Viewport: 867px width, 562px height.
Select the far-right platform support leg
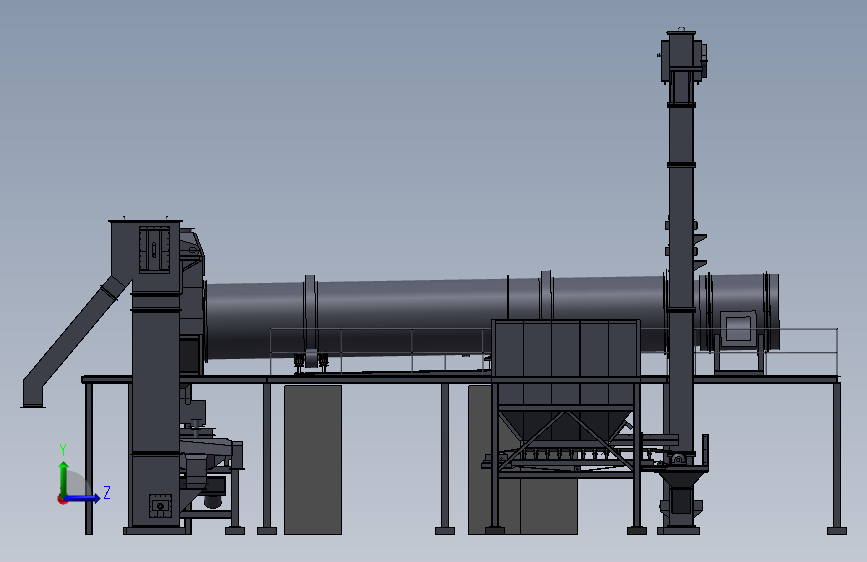tap(837, 457)
